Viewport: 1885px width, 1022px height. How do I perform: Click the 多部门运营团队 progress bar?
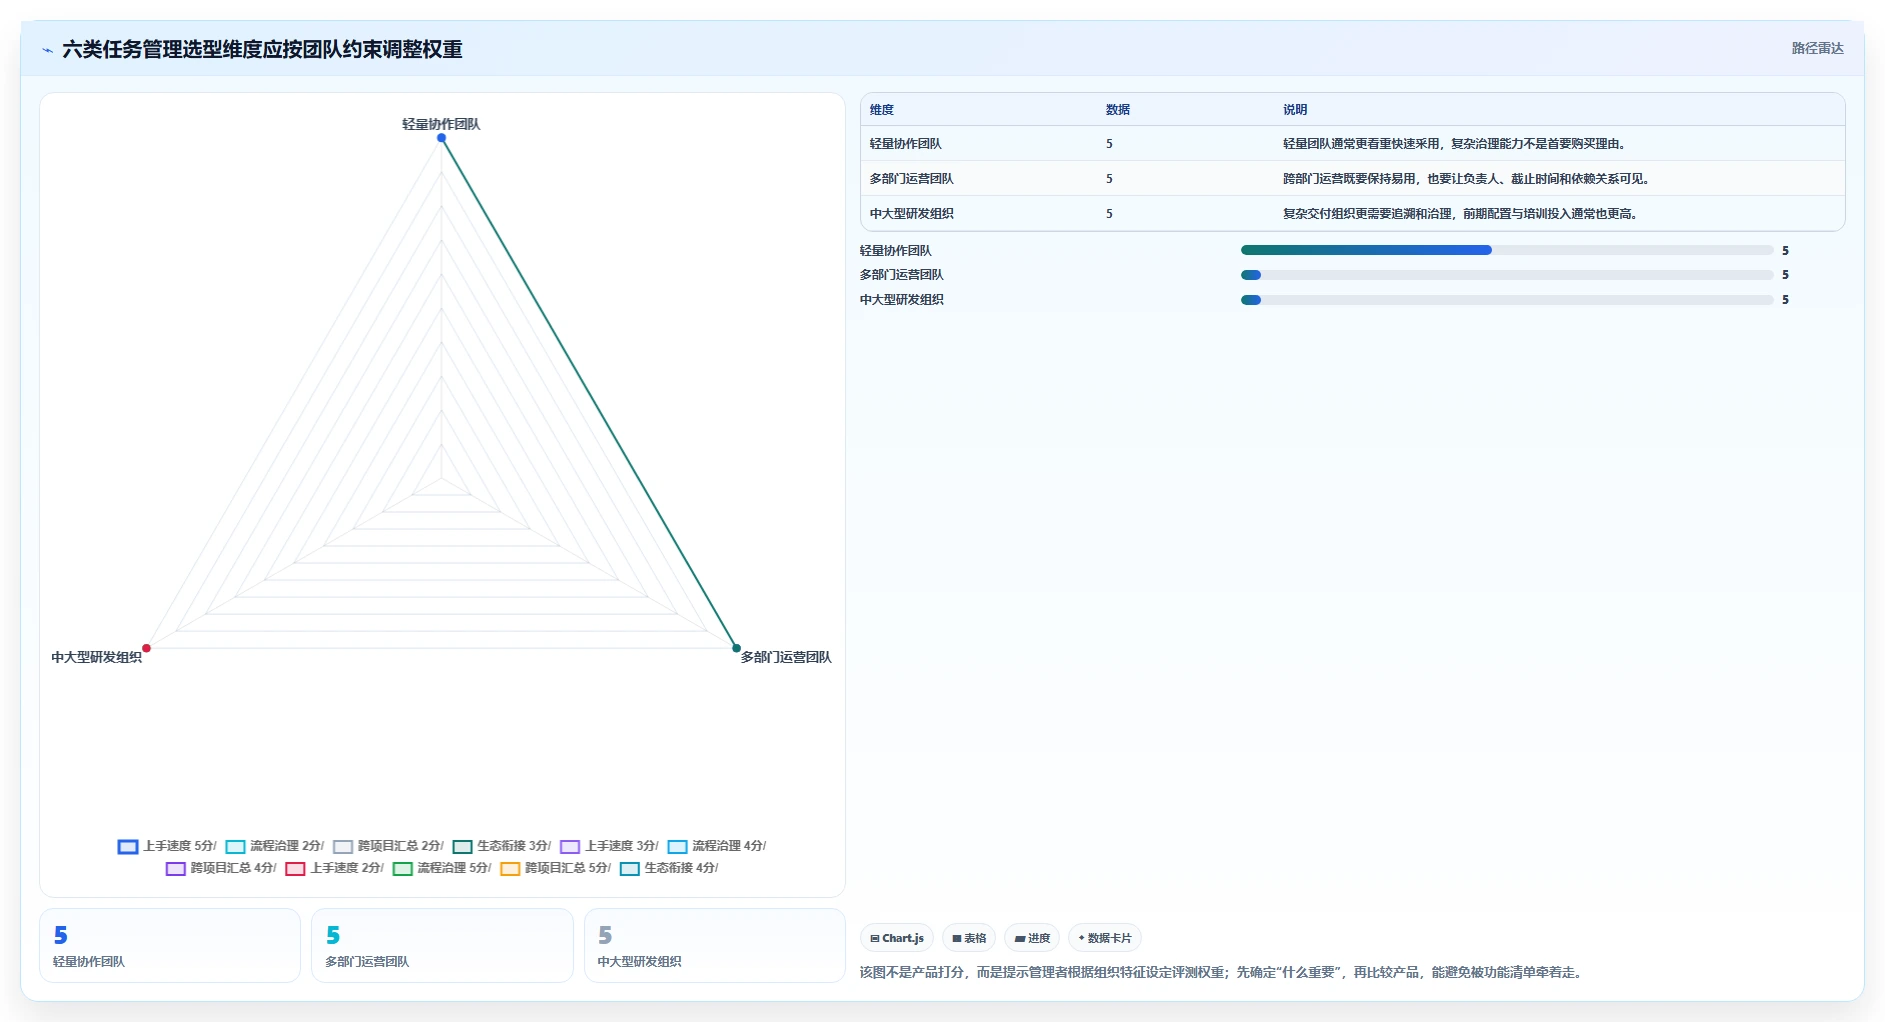1507,275
